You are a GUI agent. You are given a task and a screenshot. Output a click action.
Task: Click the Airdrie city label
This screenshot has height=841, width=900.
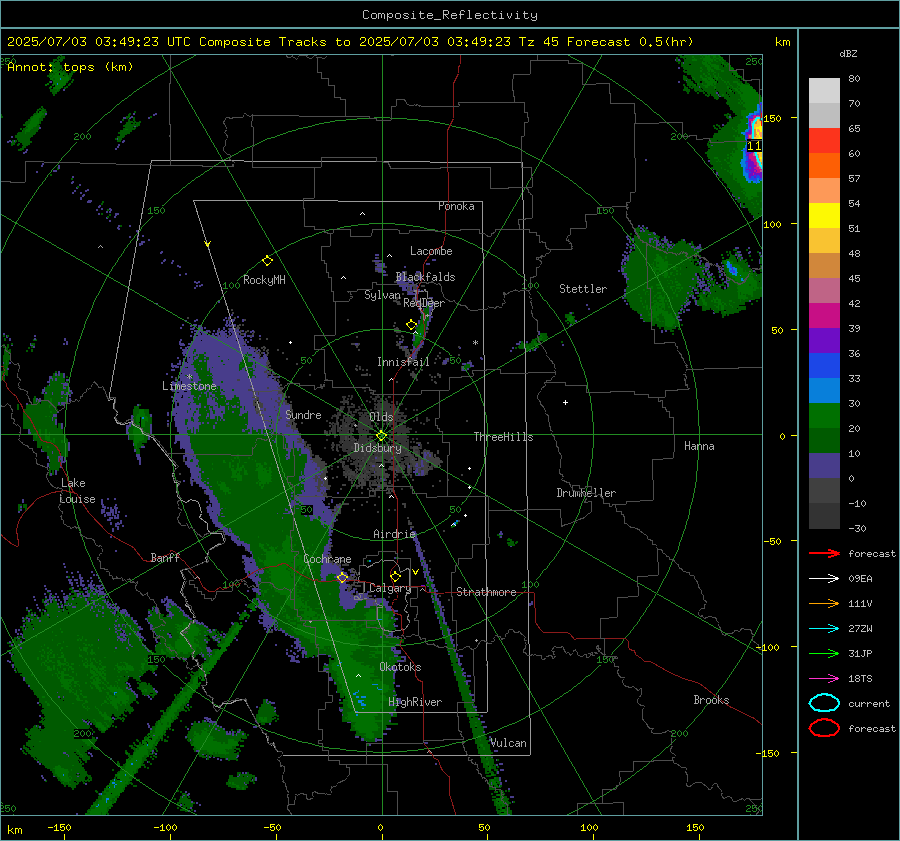click(394, 534)
